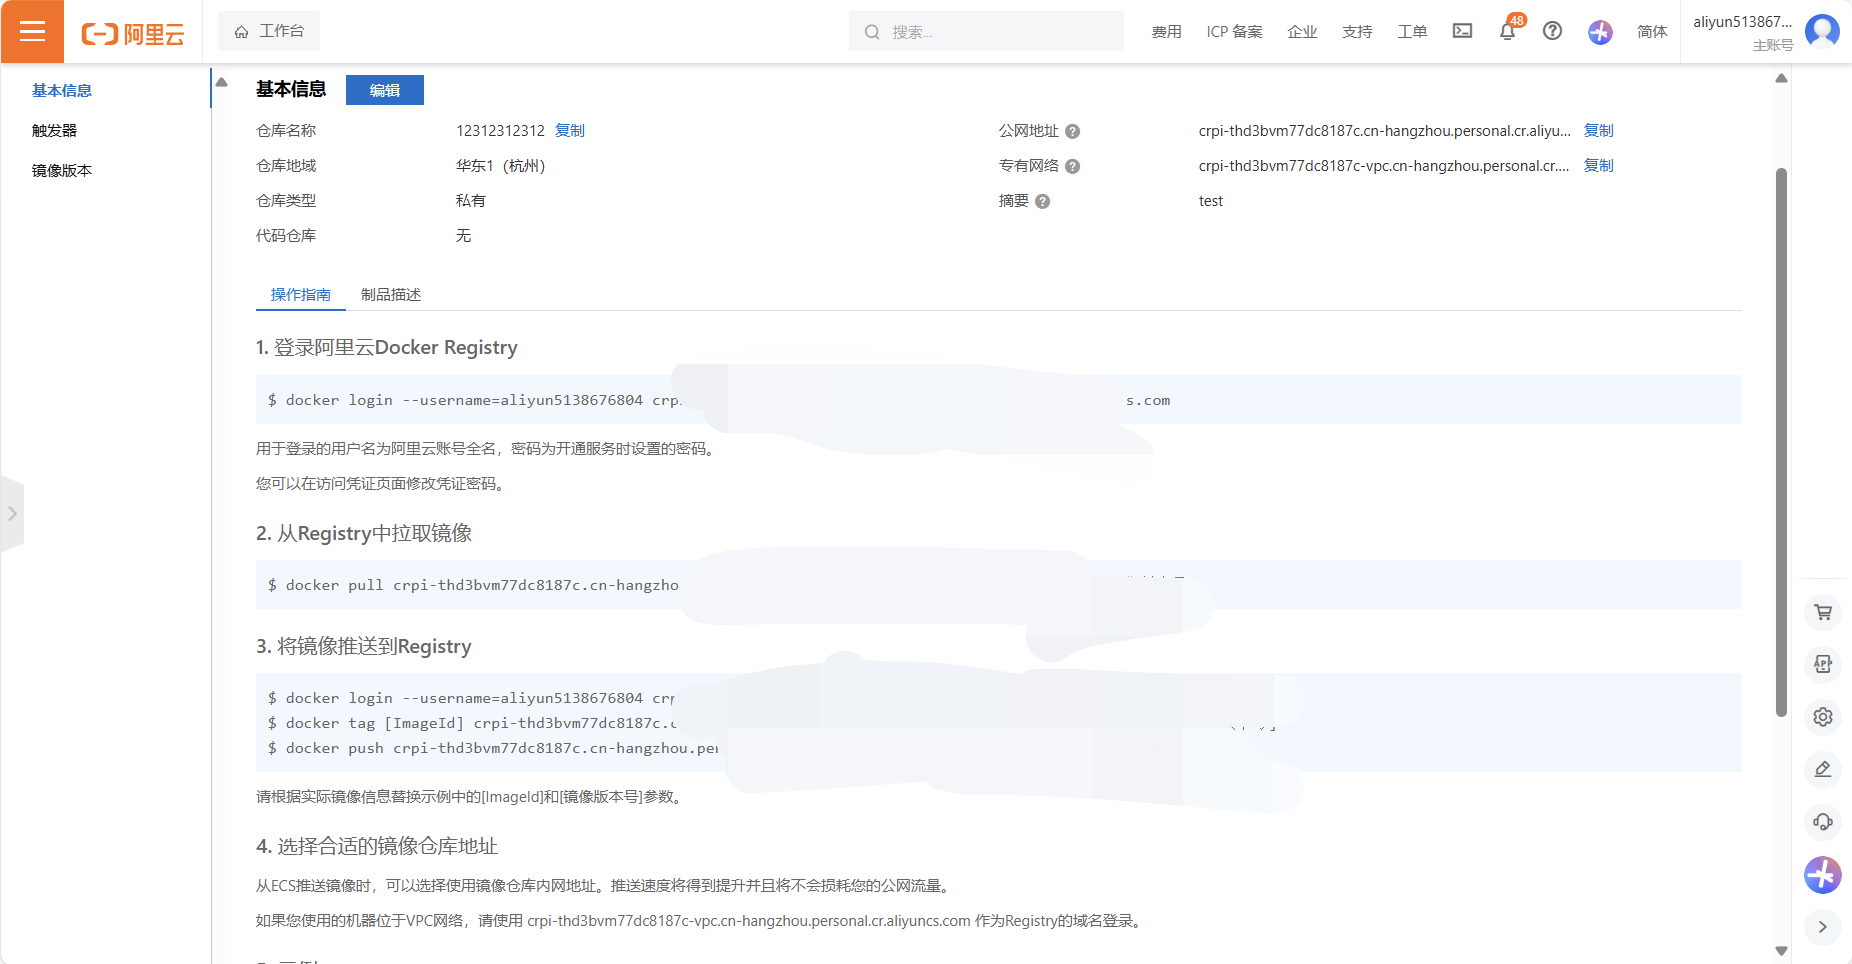The height and width of the screenshot is (964, 1852).
Task: Open the notifications bell
Action: click(1507, 32)
